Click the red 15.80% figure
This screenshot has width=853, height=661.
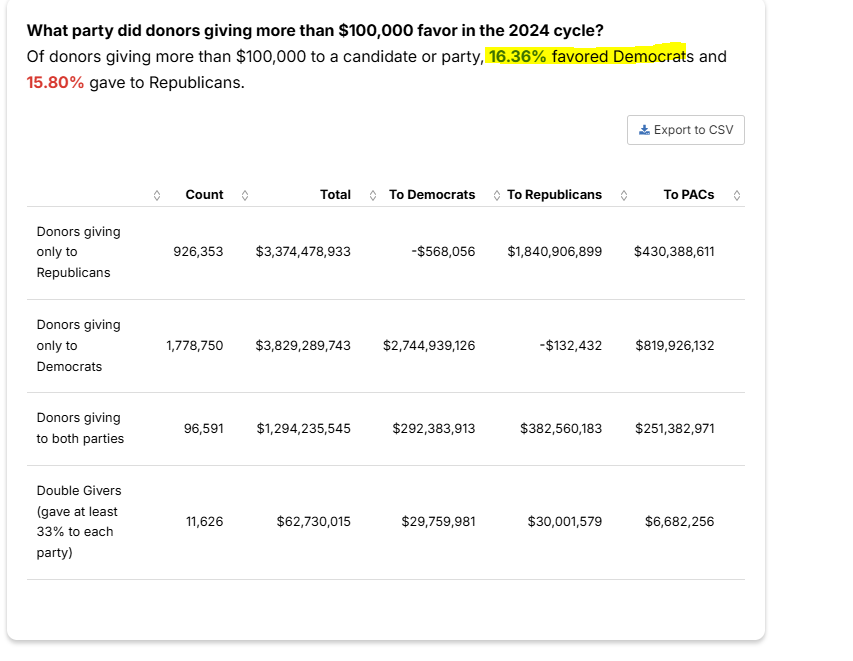coord(55,82)
